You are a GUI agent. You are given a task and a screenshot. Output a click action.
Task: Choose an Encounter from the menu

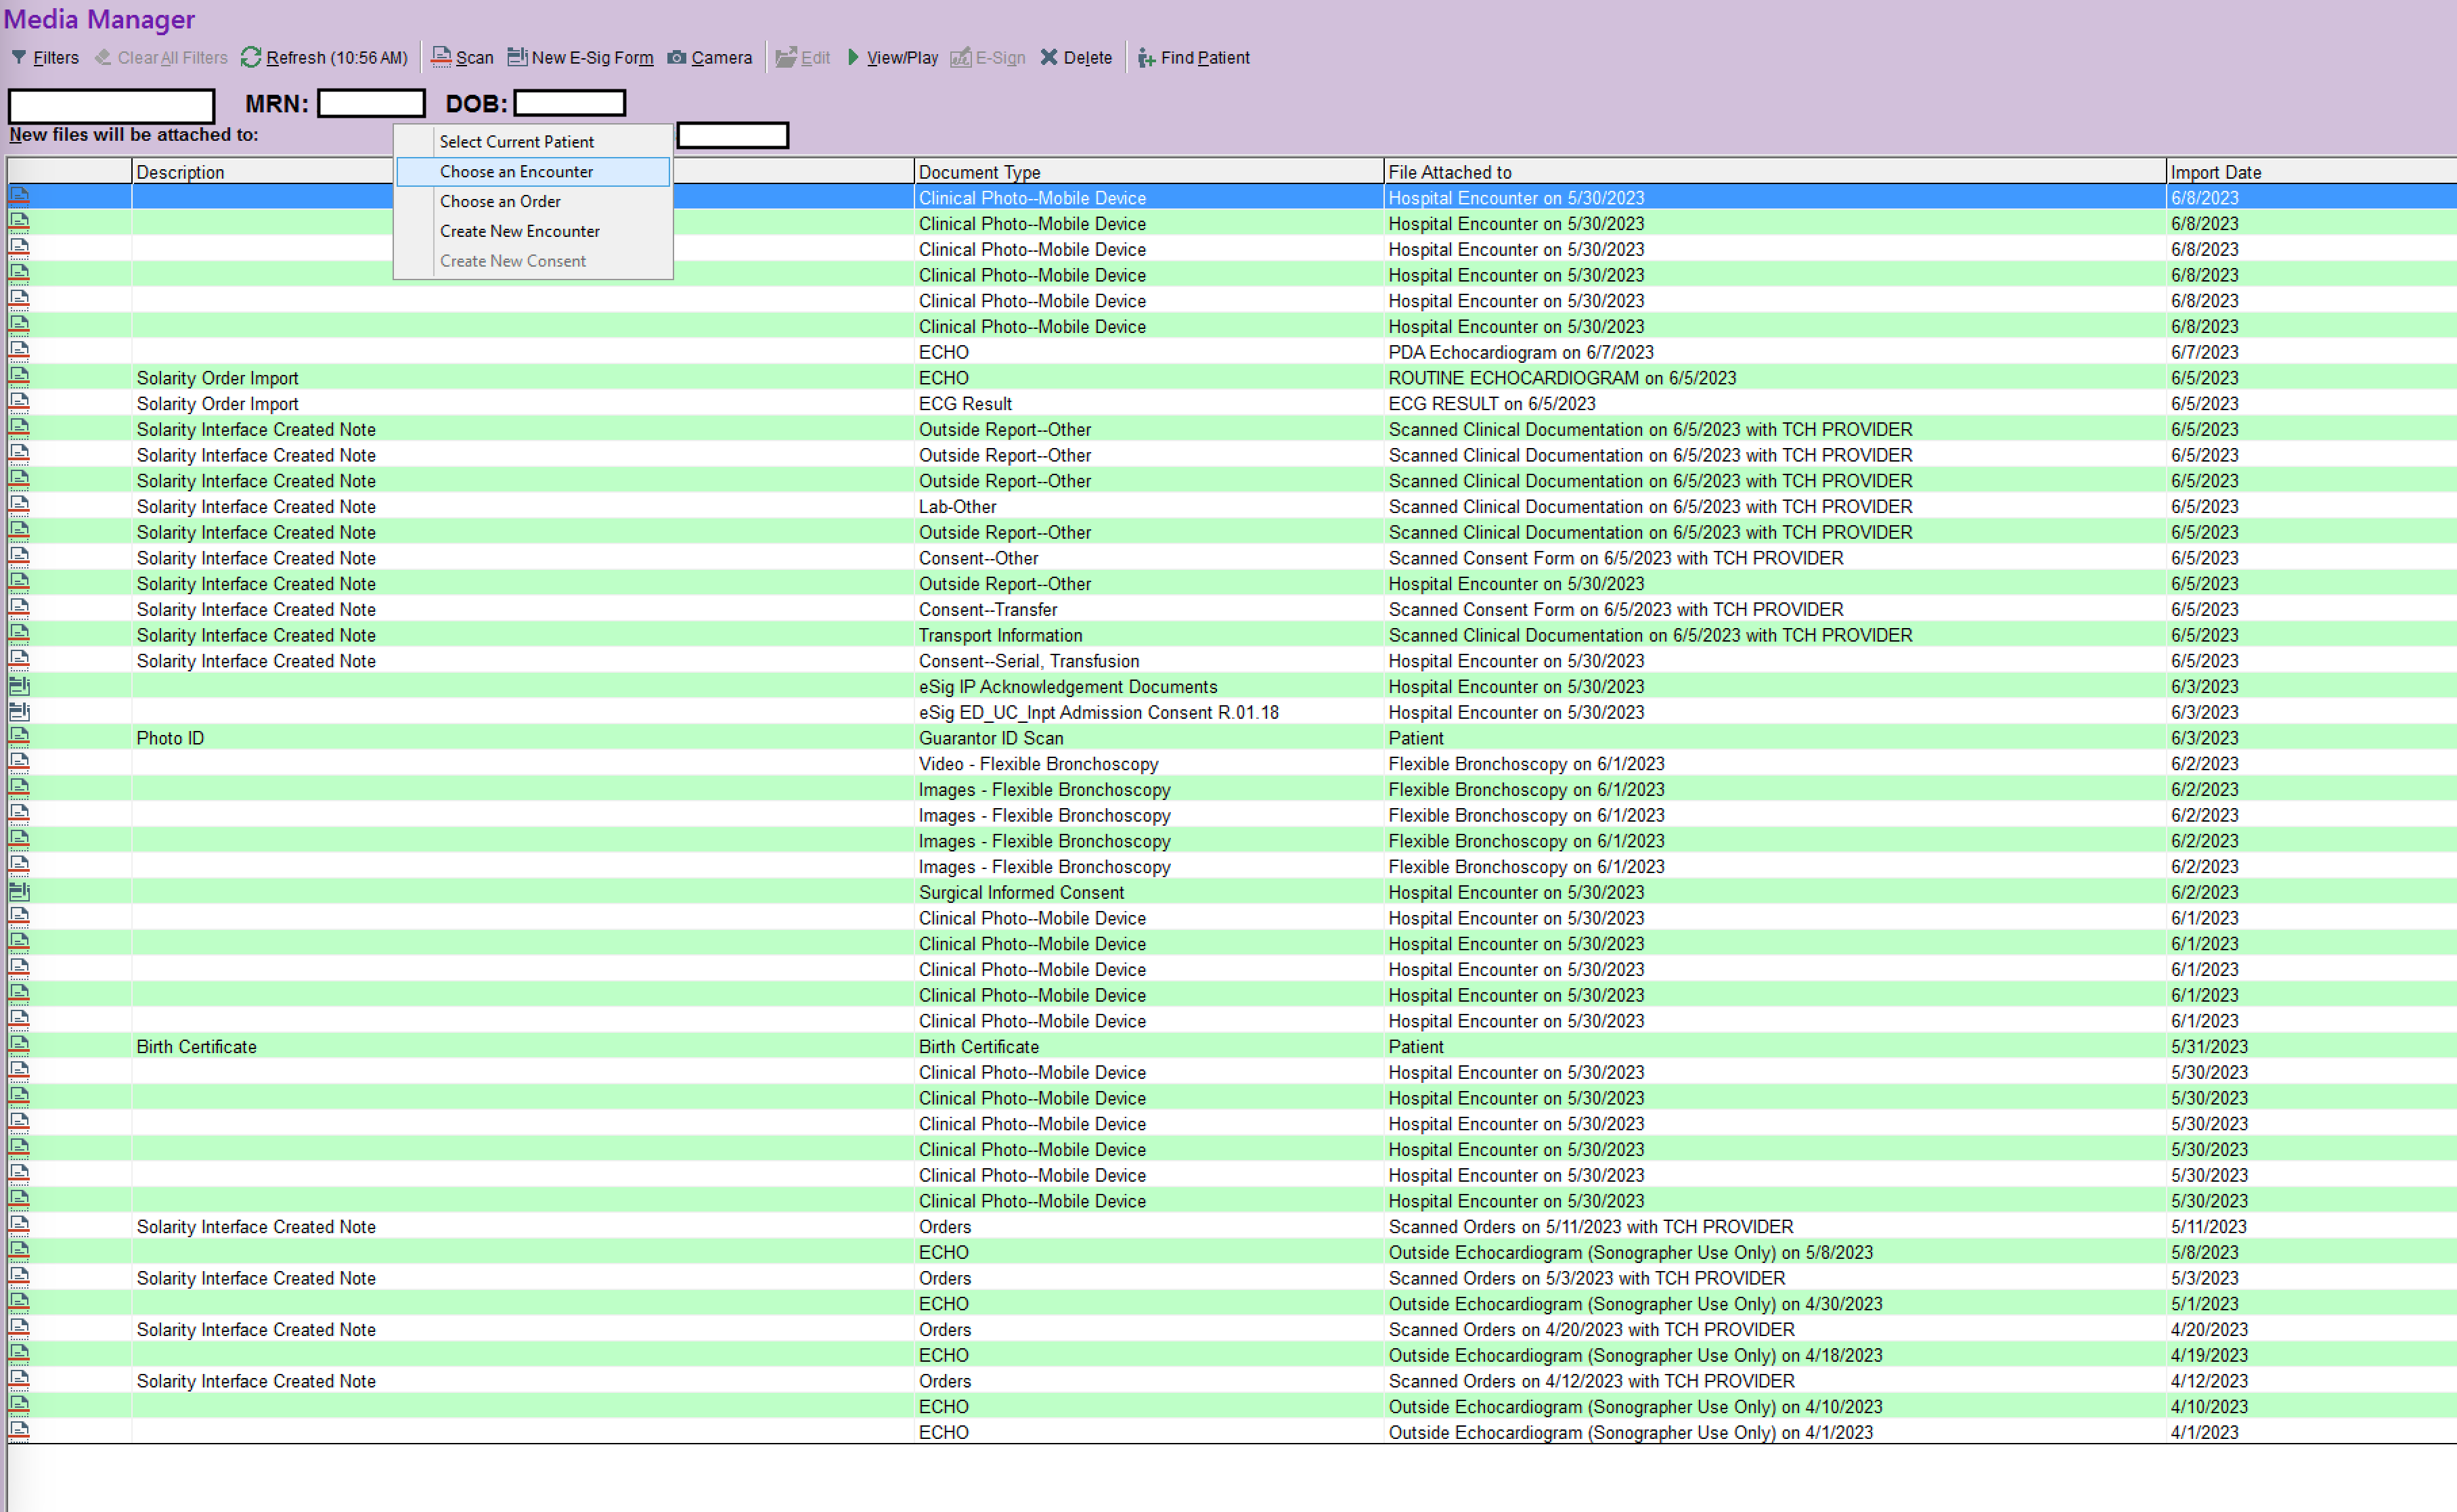[533, 172]
